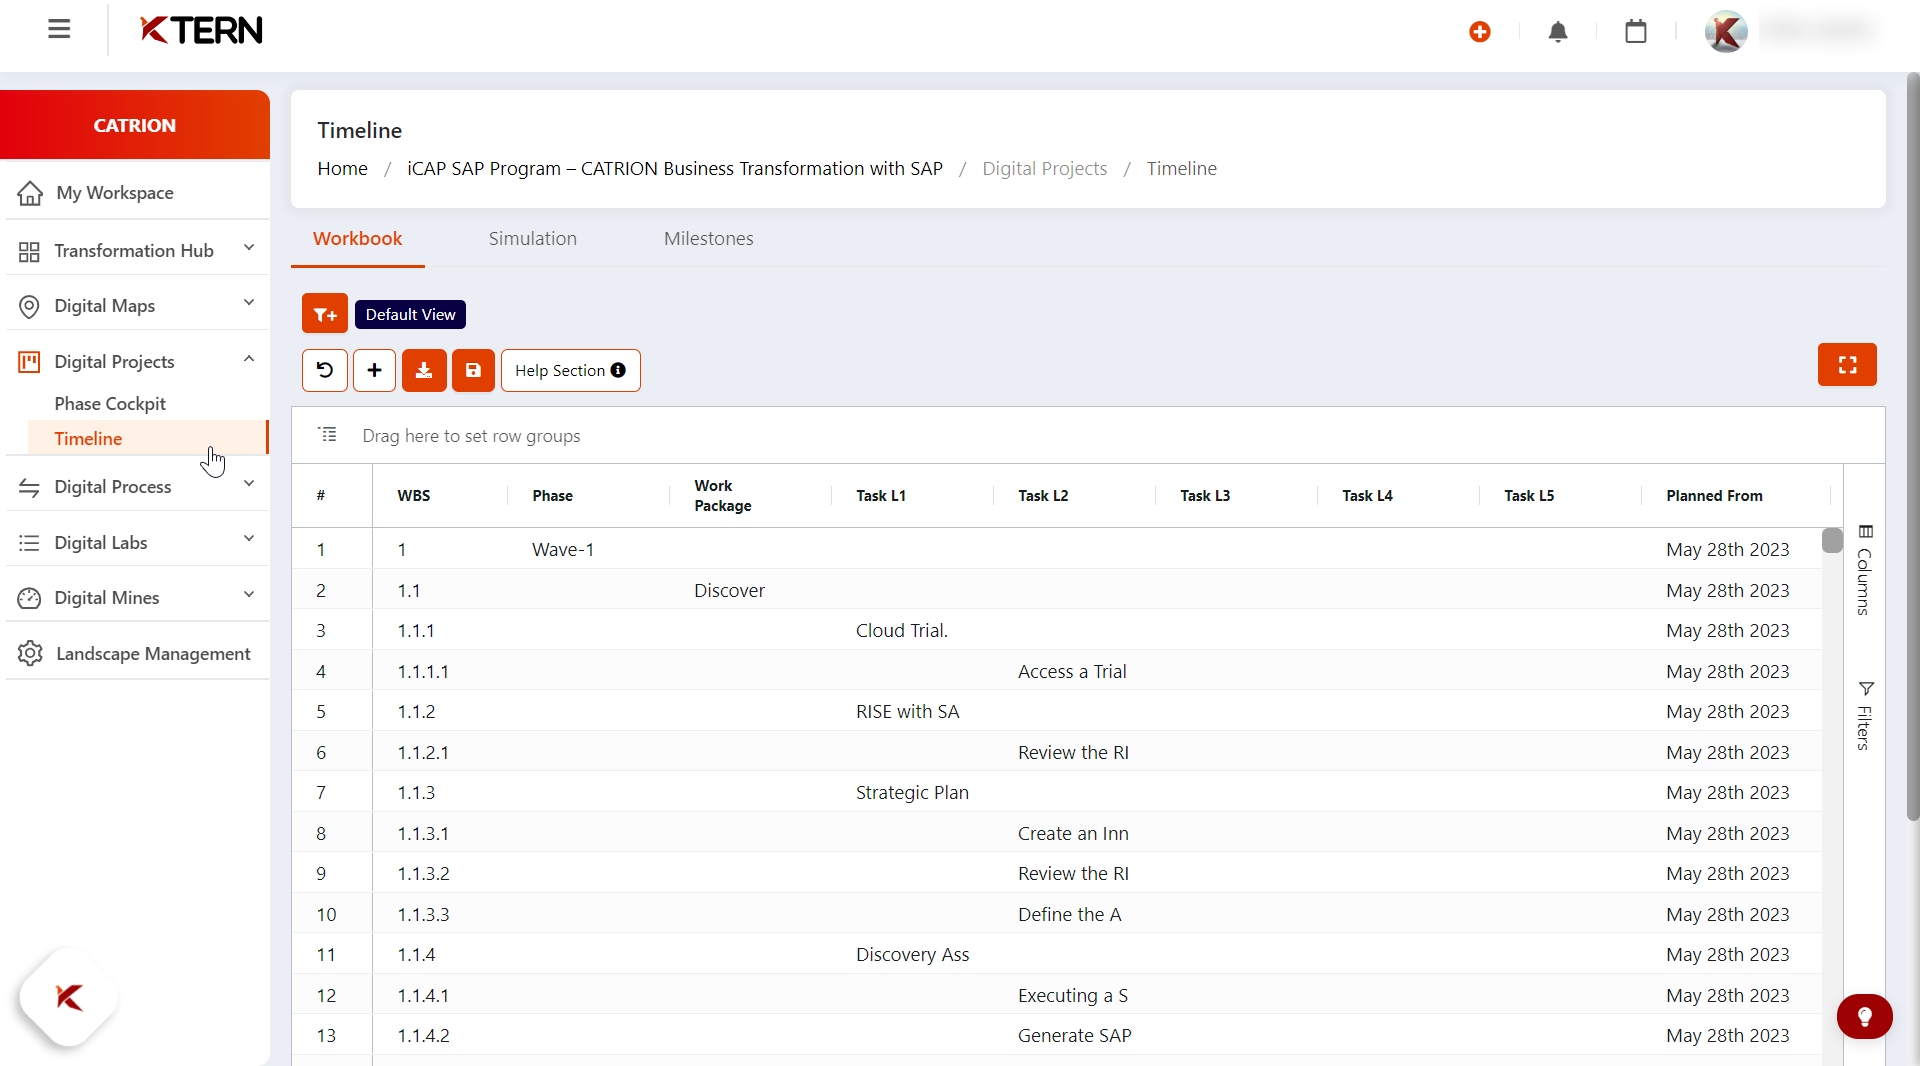This screenshot has width=1920, height=1066.
Task: Select the Executing a S cell
Action: point(1073,996)
